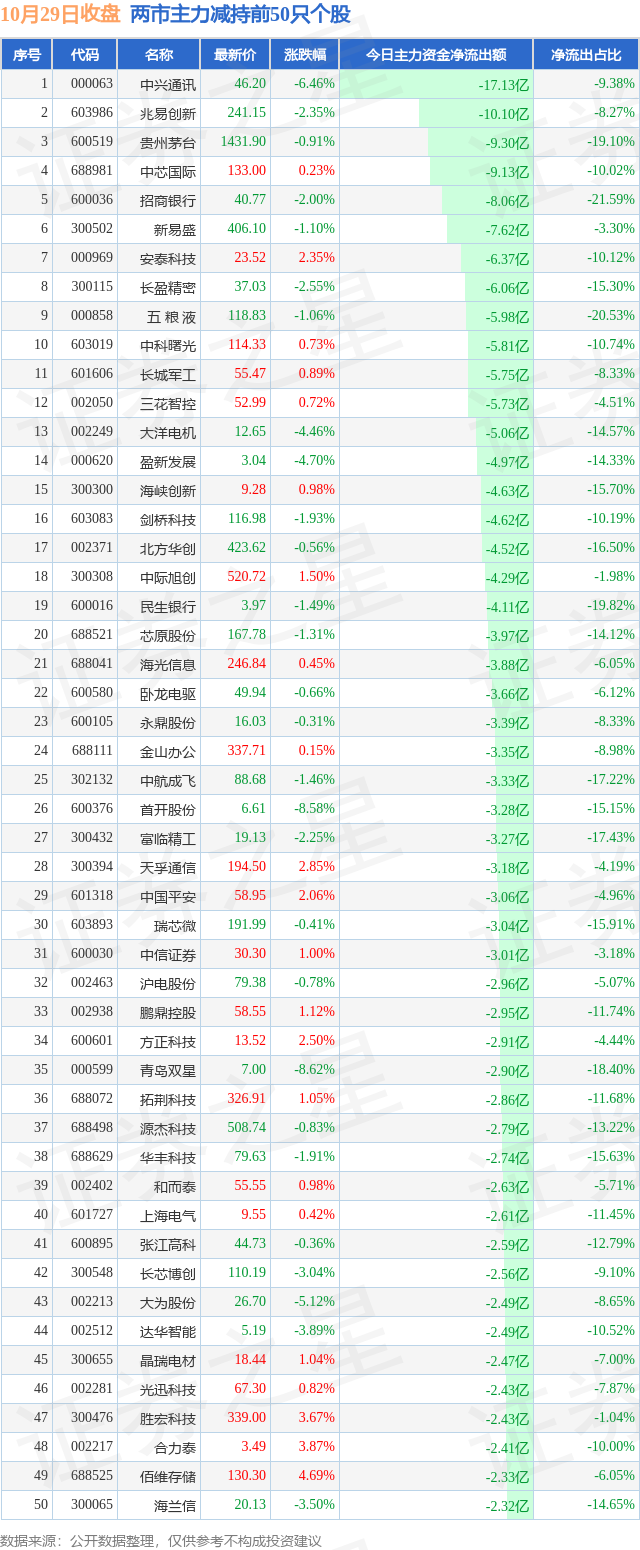Click stock code 002249
This screenshot has height=1550, width=640.
click(x=92, y=432)
